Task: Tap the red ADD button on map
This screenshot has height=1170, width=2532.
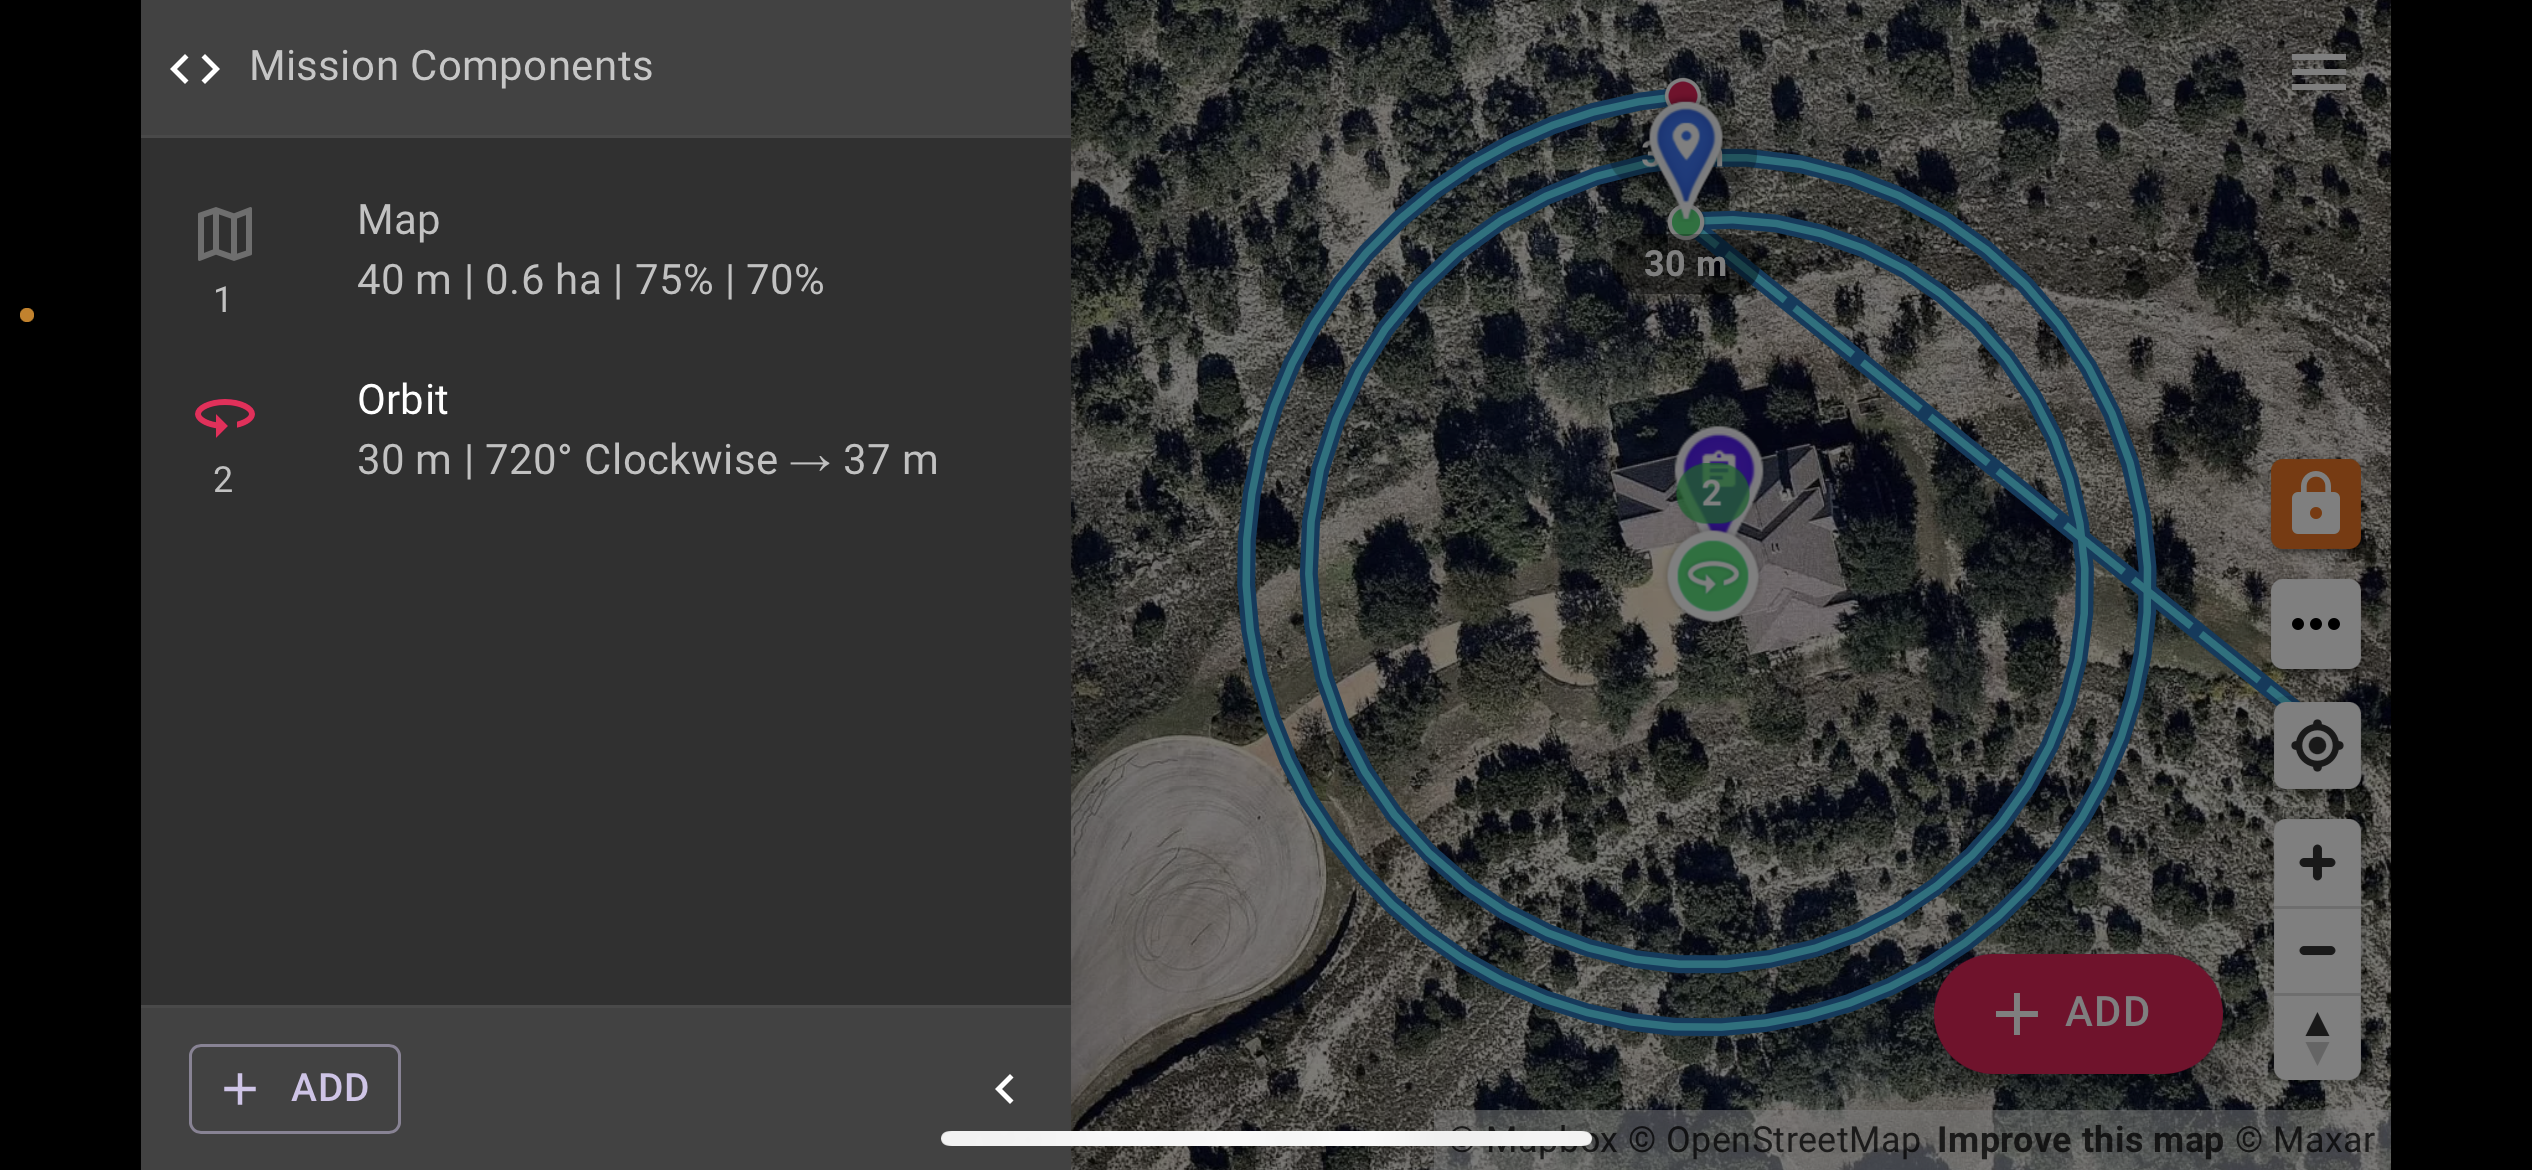Action: click(2078, 1013)
